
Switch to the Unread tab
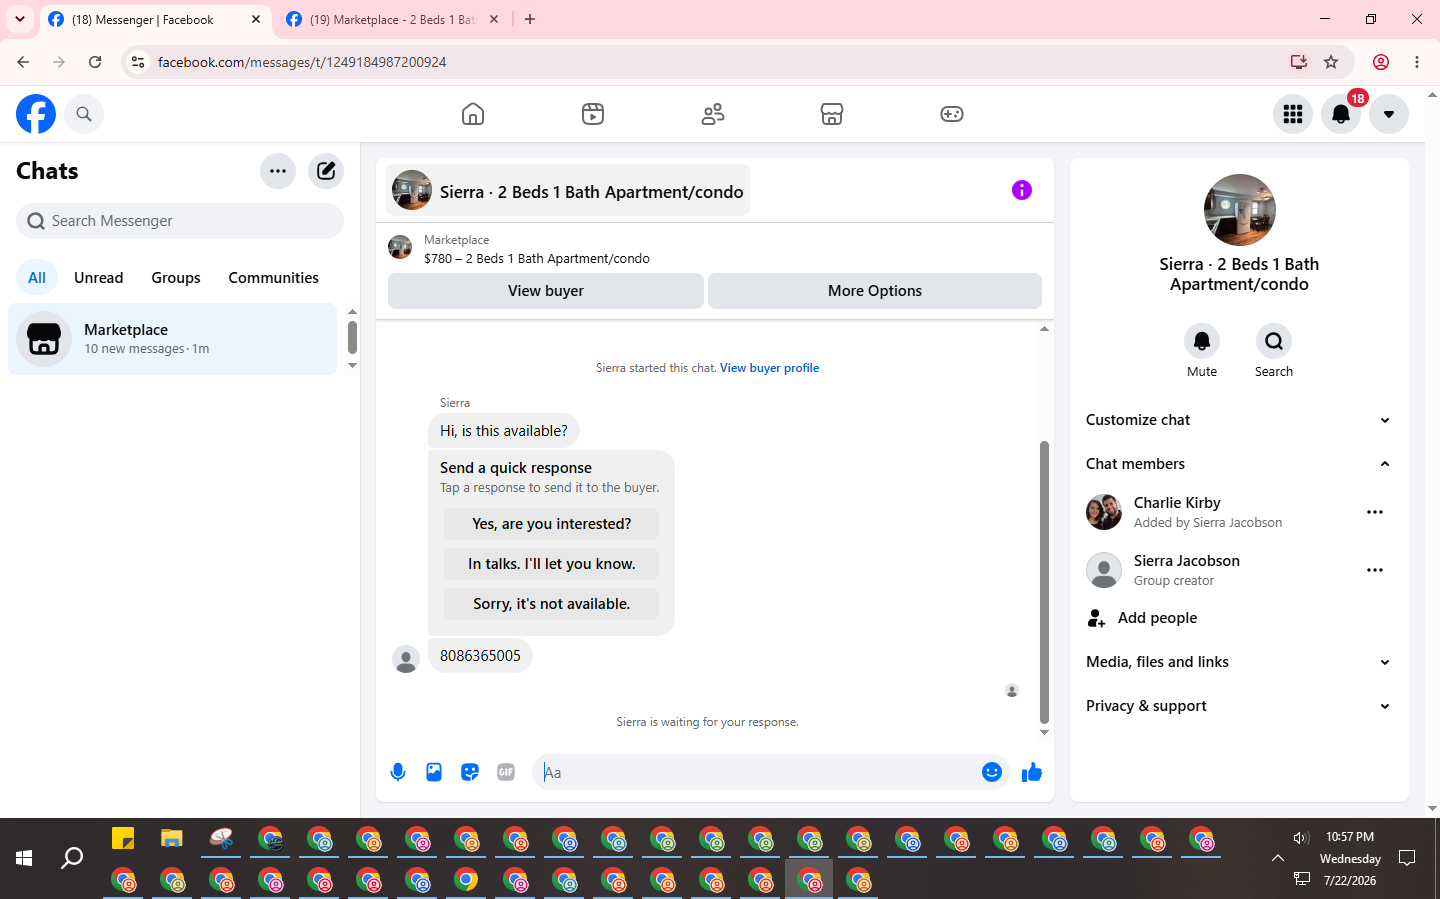tap(99, 278)
